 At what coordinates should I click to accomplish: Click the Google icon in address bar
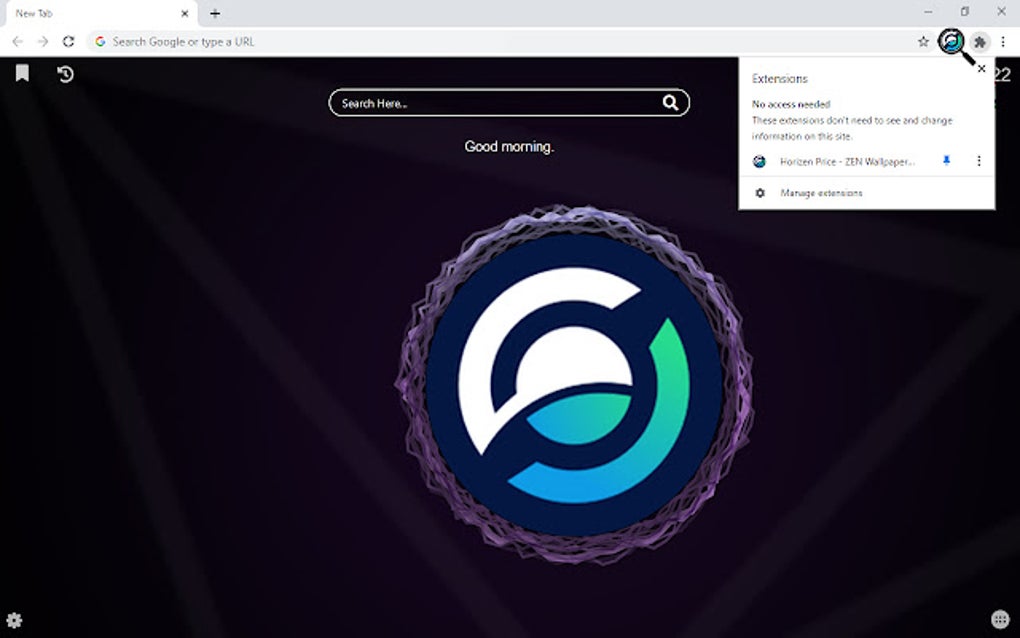[100, 42]
